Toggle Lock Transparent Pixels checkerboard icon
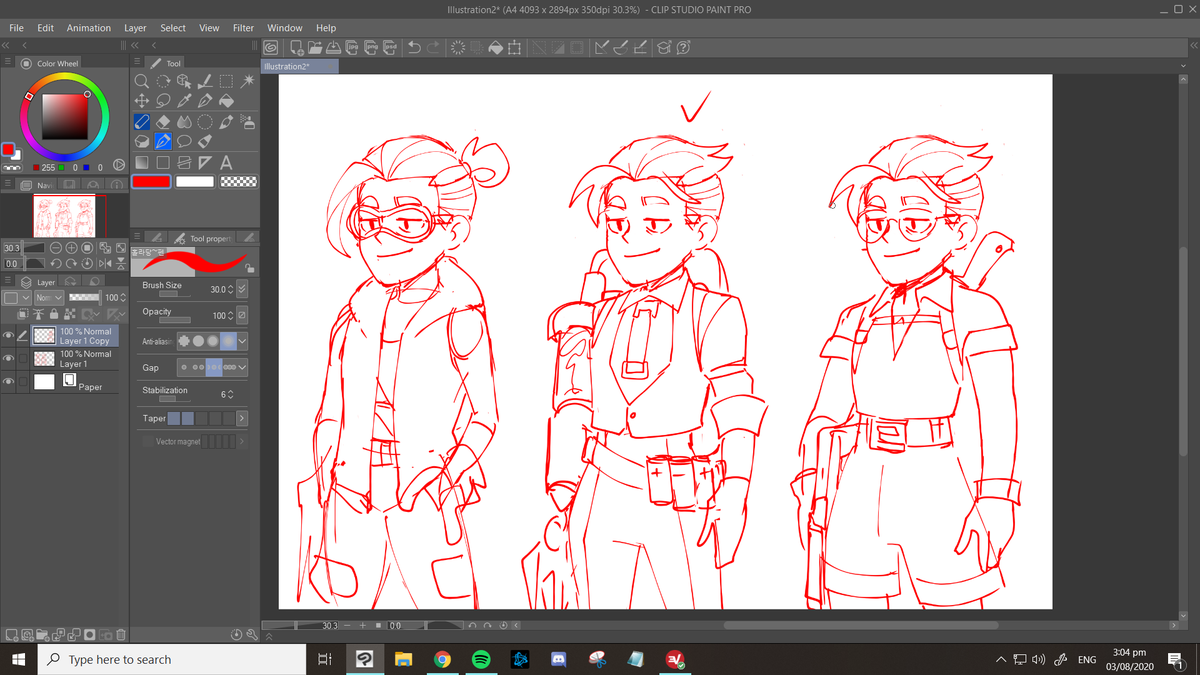This screenshot has height=675, width=1200. click(70, 314)
